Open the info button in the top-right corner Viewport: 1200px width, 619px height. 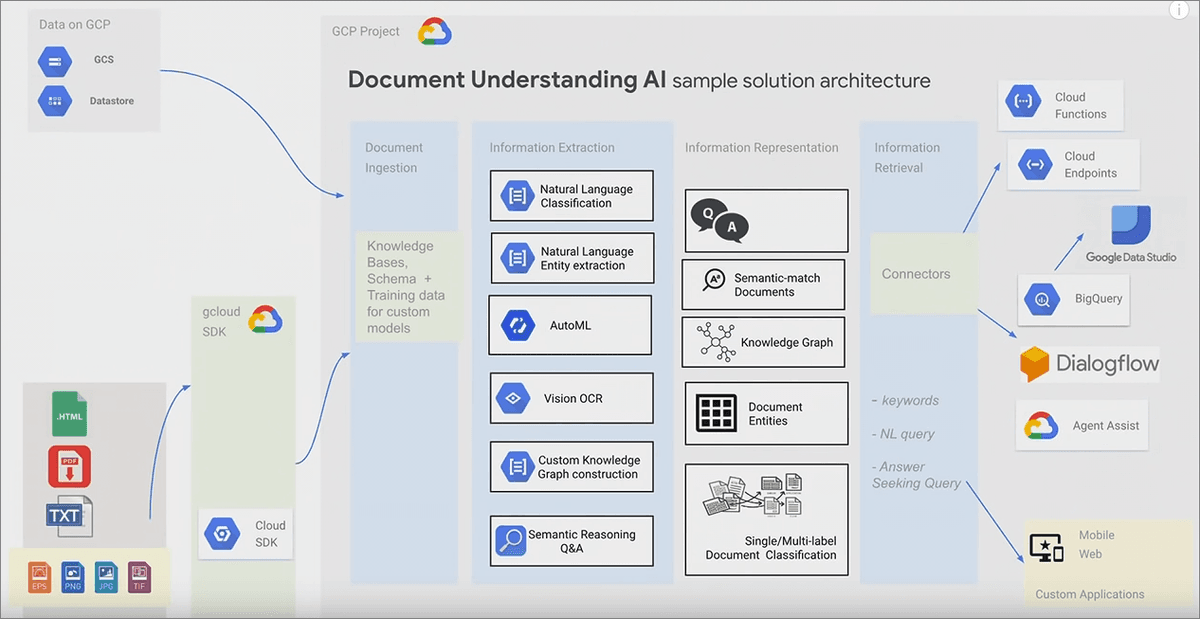pos(1177,9)
